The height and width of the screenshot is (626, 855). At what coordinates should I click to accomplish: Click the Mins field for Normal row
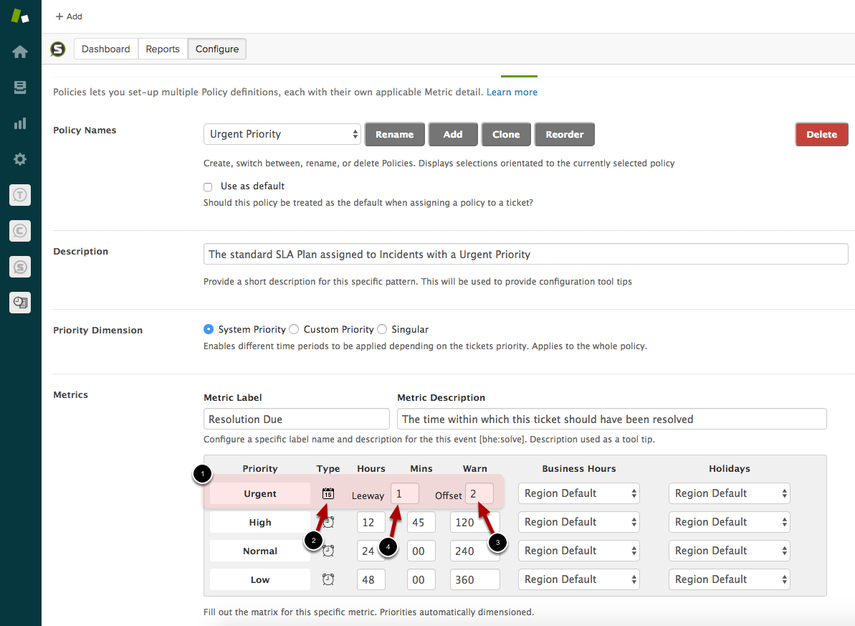[x=421, y=551]
